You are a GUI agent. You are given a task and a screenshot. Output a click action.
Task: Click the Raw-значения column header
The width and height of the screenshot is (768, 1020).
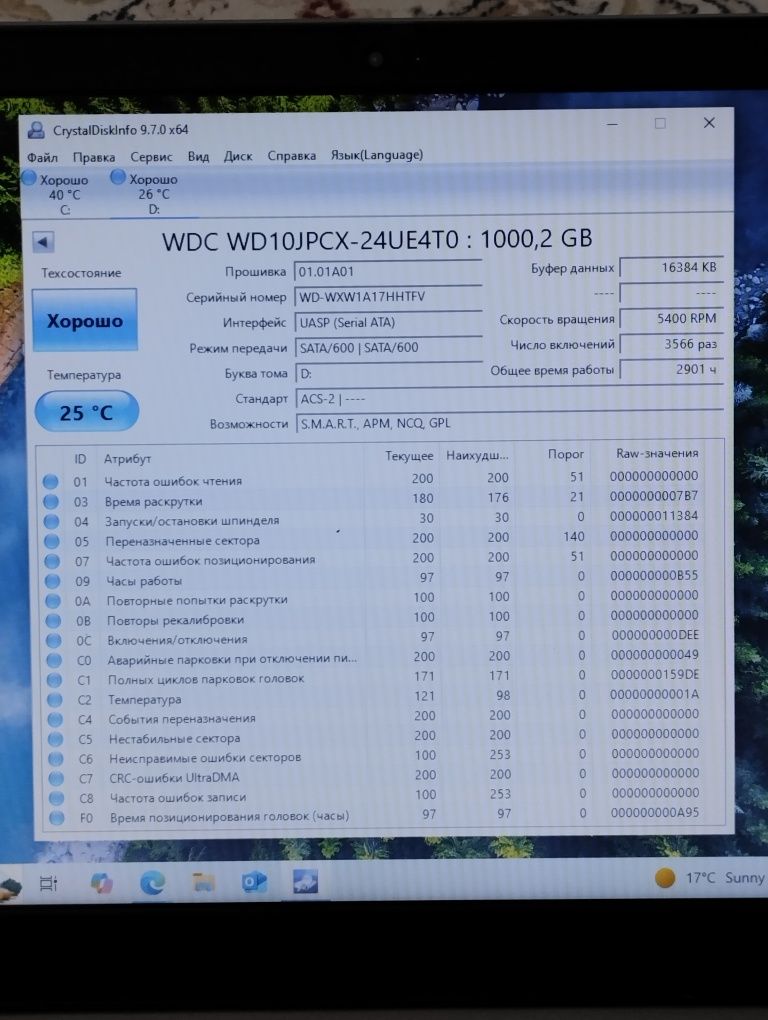click(657, 453)
